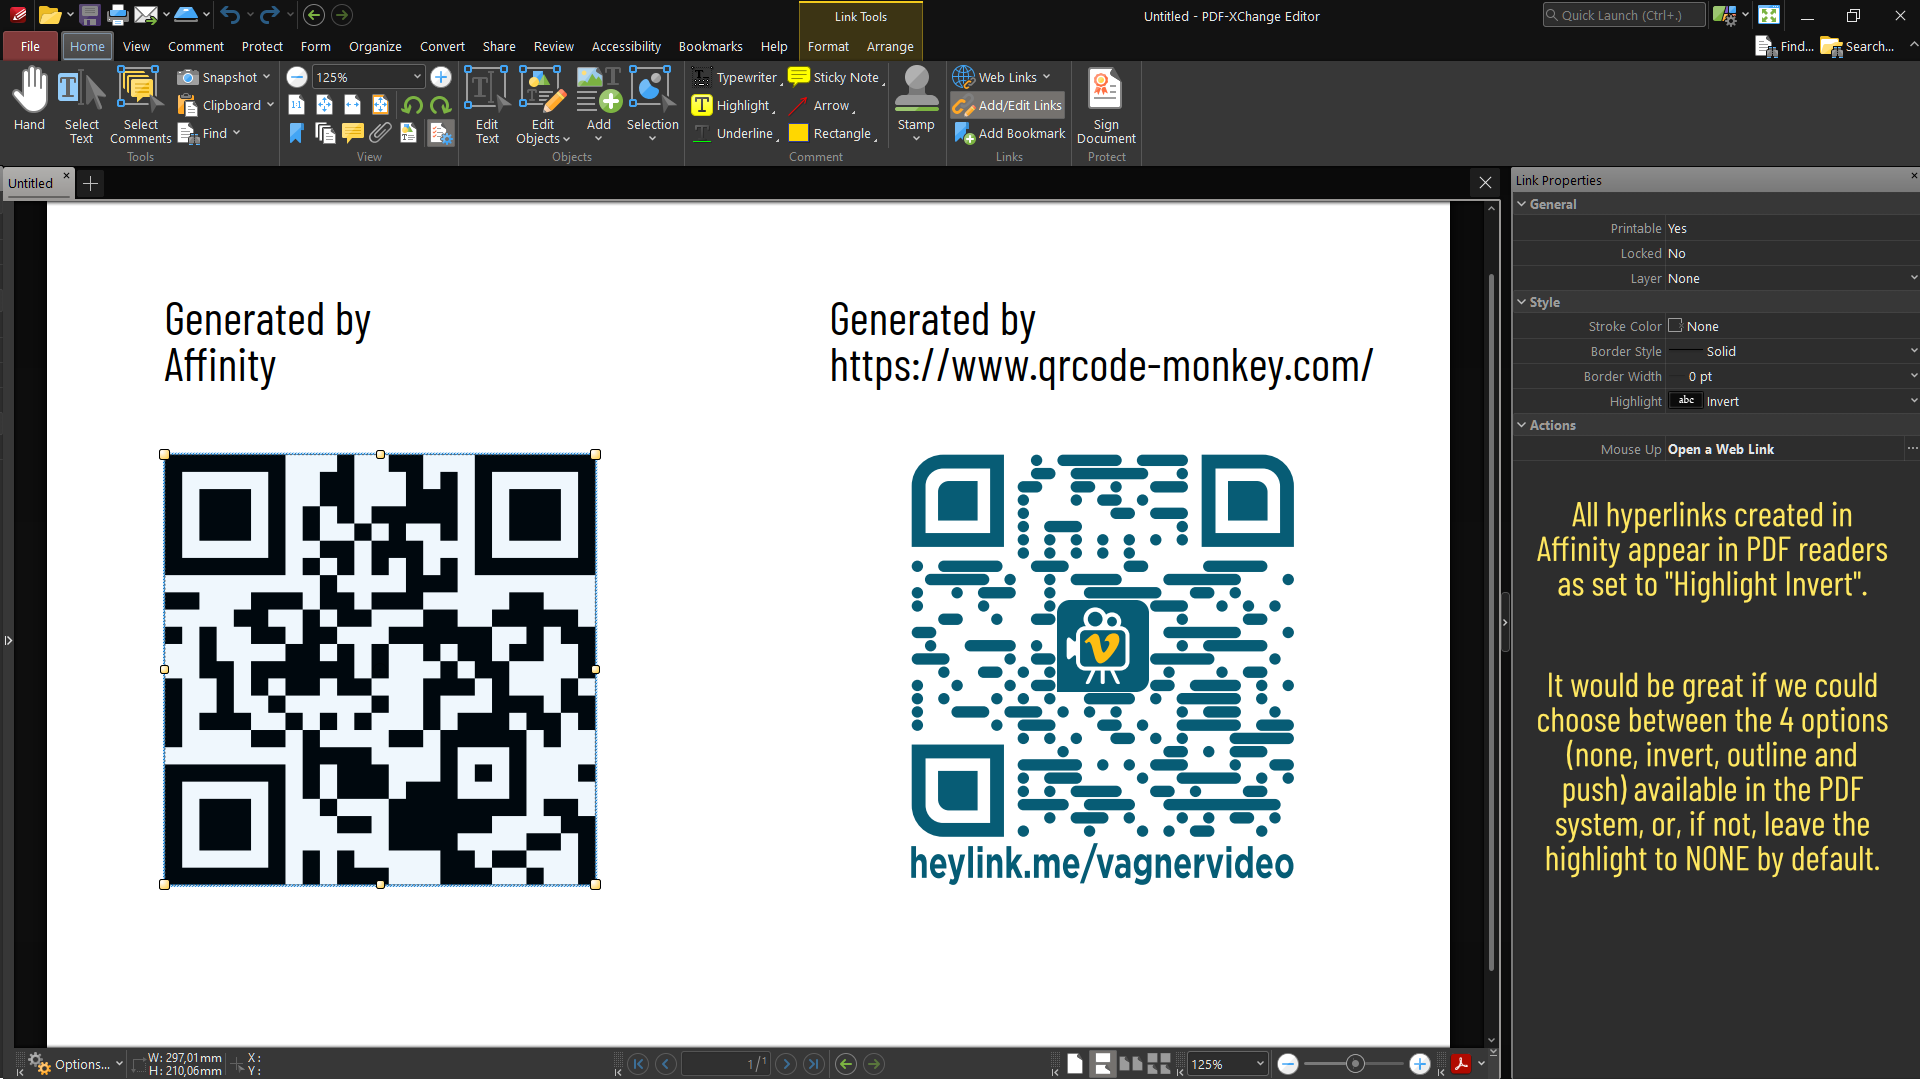The height and width of the screenshot is (1080, 1920).
Task: Select the Arrow drawing tool
Action: [822, 105]
